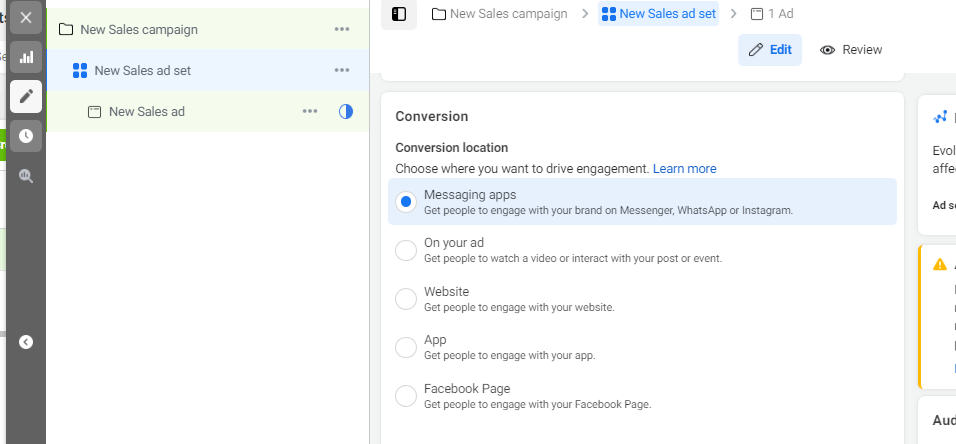The width and height of the screenshot is (956, 444).
Task: Select Facebook Page radio option
Action: click(x=406, y=396)
